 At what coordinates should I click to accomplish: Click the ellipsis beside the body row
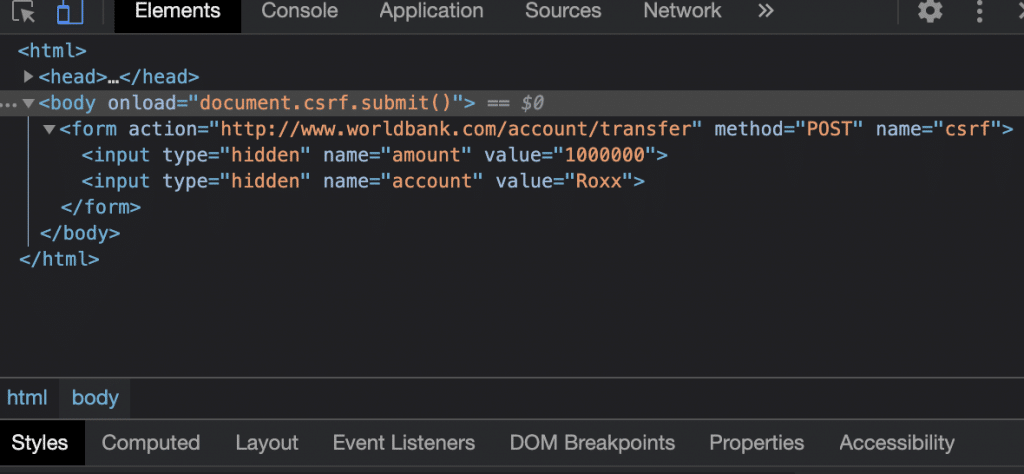coord(8,104)
